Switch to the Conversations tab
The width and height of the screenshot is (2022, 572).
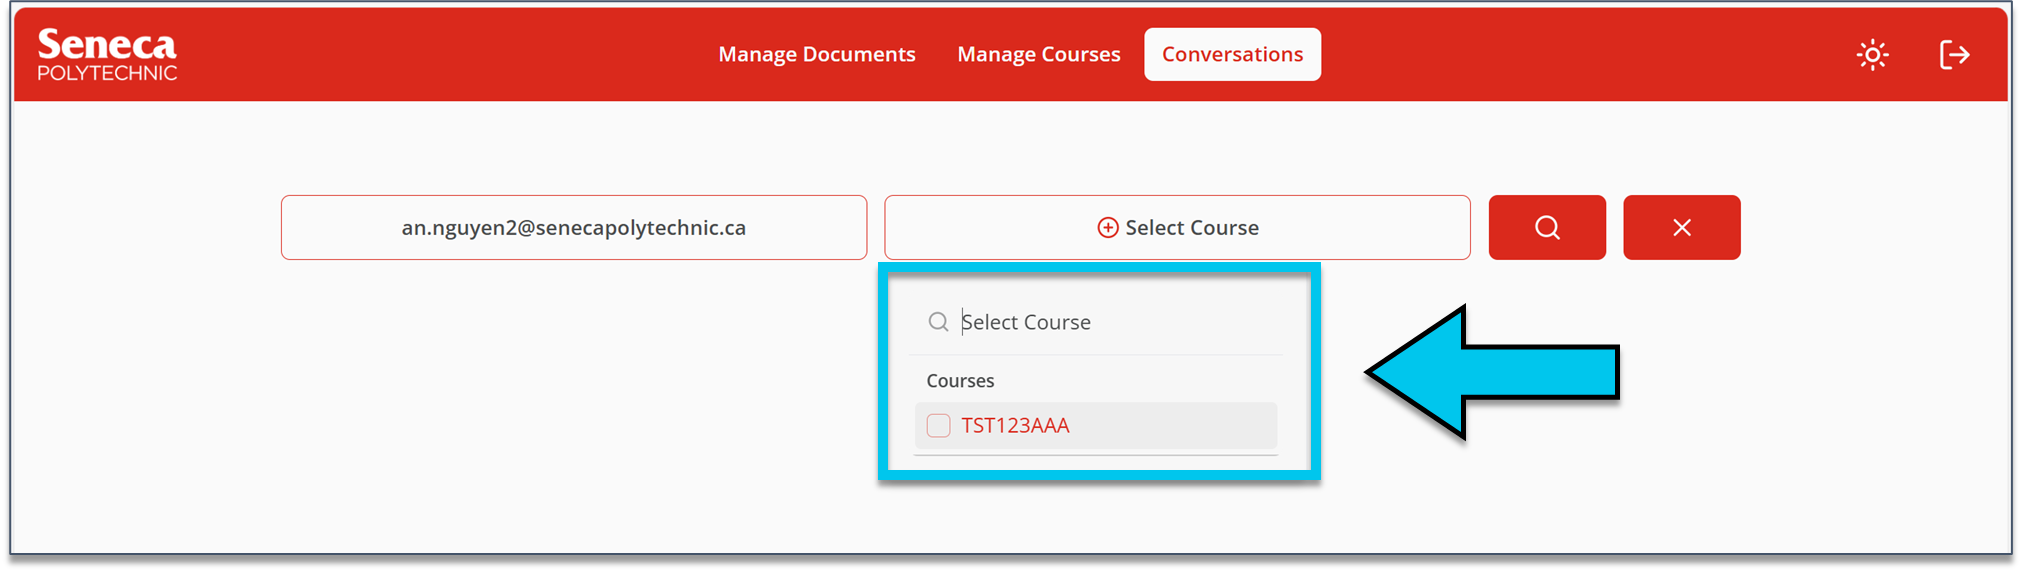(x=1232, y=54)
